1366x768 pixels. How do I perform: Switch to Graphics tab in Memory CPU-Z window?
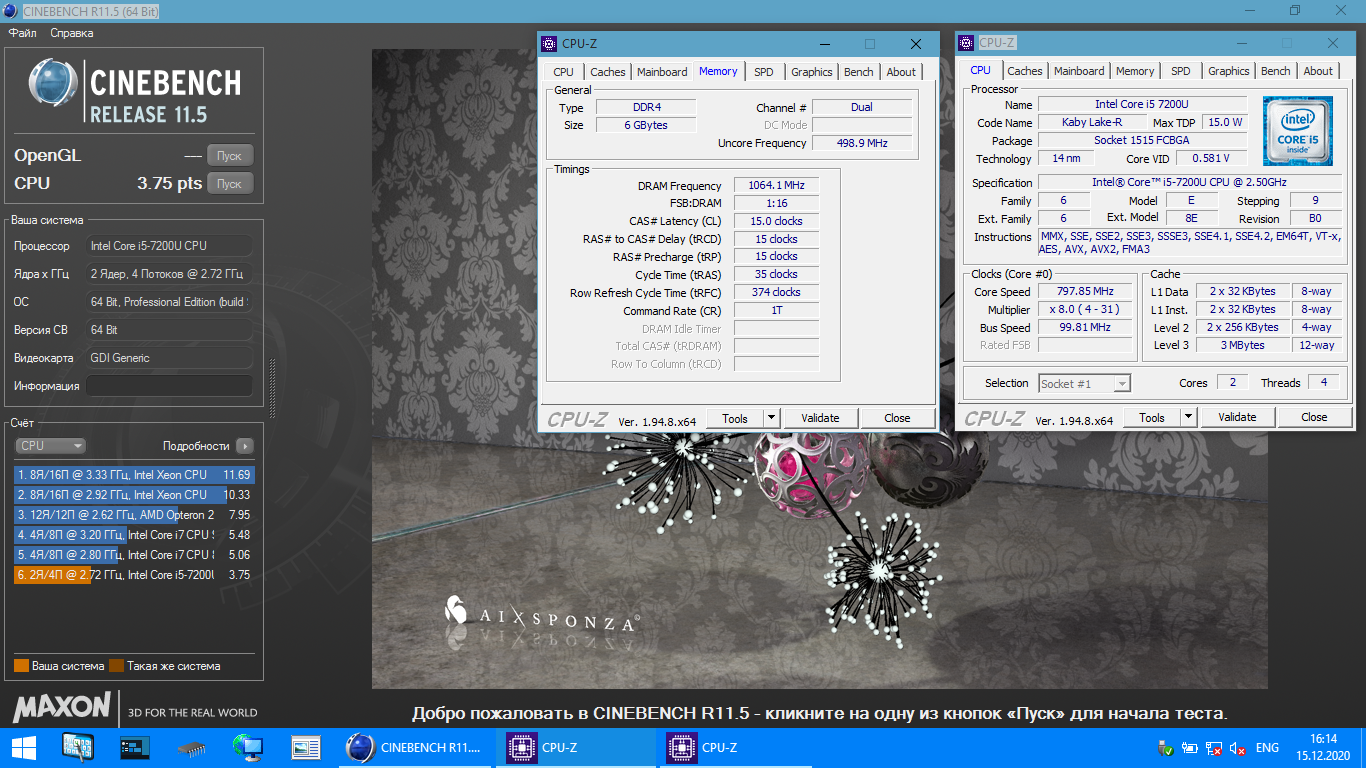(x=812, y=72)
